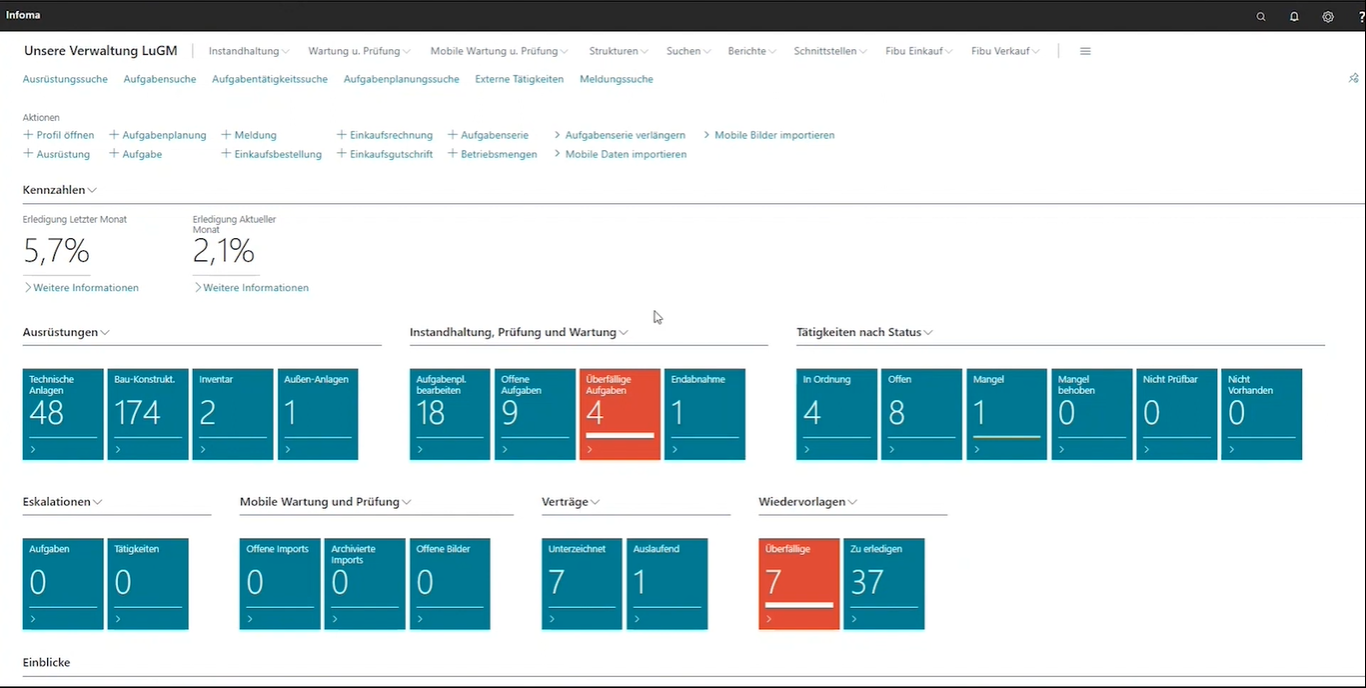Click Mobile Daten importieren action
Viewport: 1366px width, 688px height.
[x=625, y=155]
